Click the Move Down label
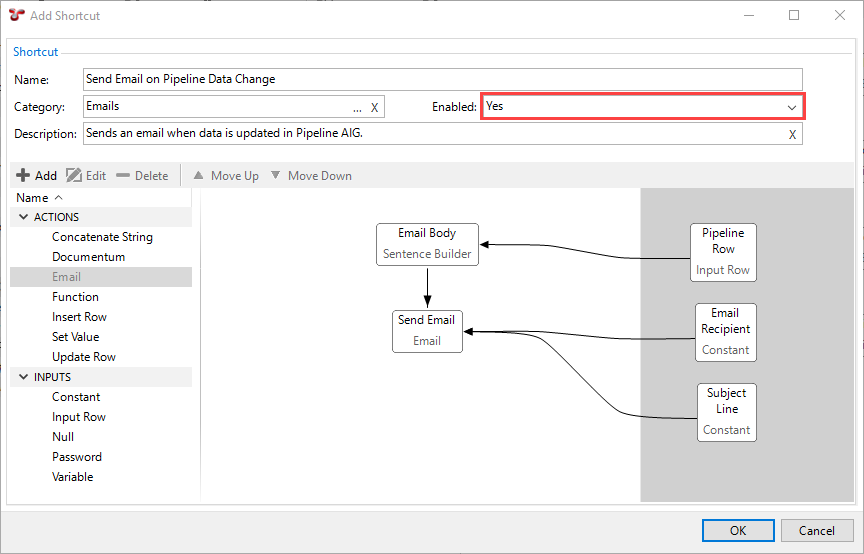Screen dimensions: 864x554 [x=320, y=176]
